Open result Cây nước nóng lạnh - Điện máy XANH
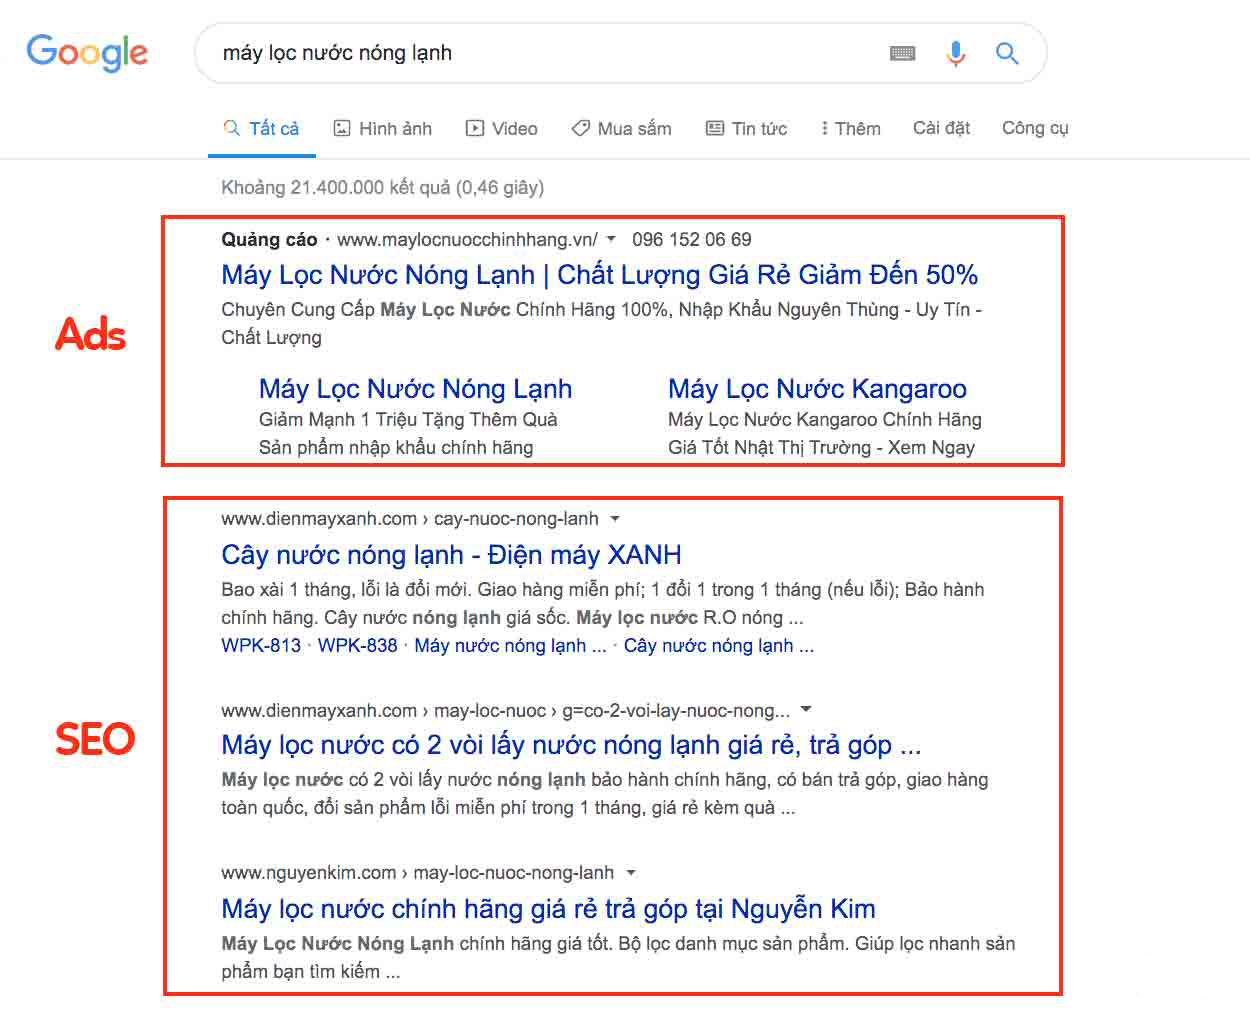The height and width of the screenshot is (1022, 1250). 451,555
